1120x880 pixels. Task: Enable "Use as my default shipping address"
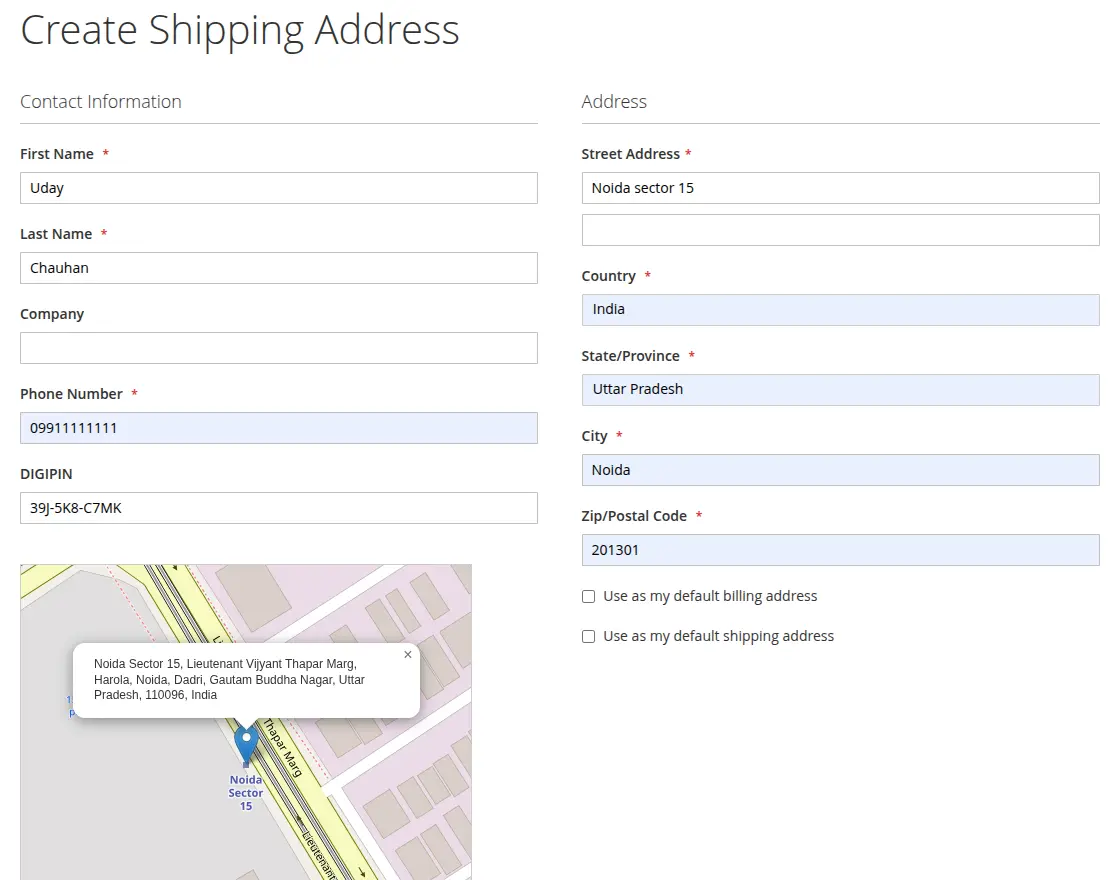588,636
